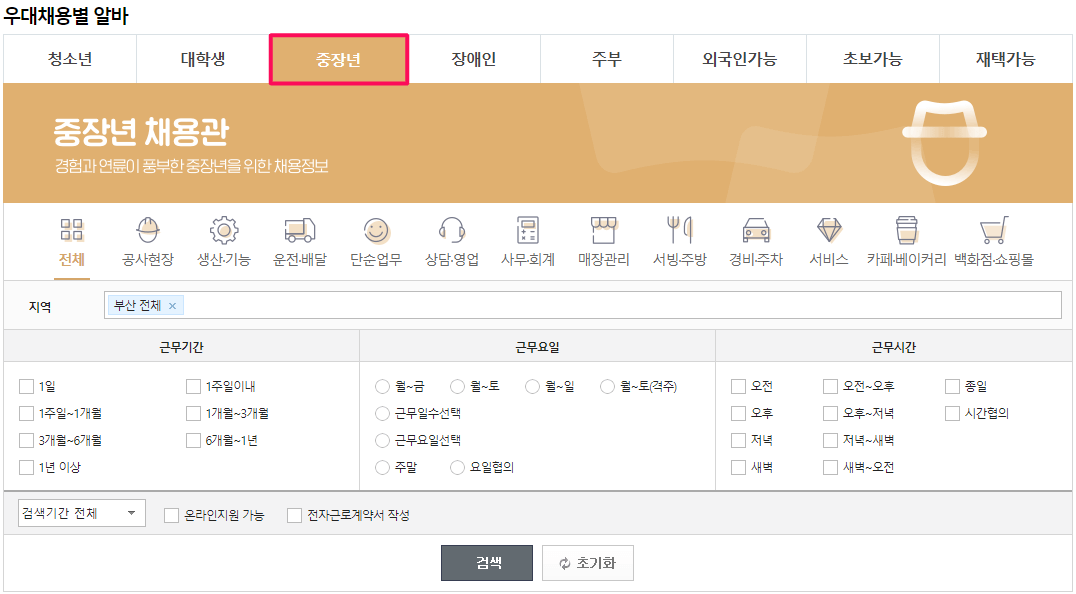The width and height of the screenshot is (1076, 594).
Task: Select the 공사현장 job category icon
Action: (146, 240)
